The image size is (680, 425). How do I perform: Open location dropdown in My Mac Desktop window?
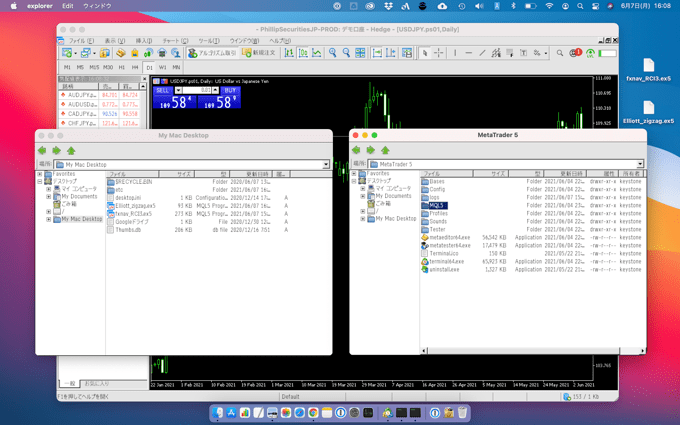pyautogui.click(x=325, y=165)
